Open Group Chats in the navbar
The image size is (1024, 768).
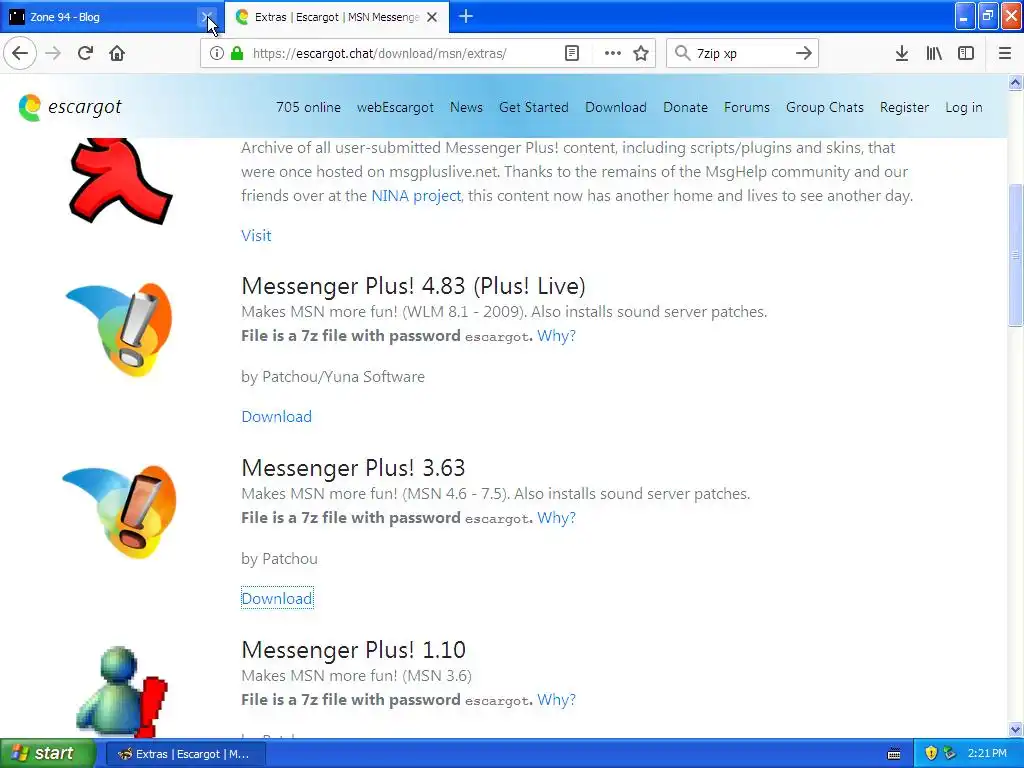click(824, 107)
